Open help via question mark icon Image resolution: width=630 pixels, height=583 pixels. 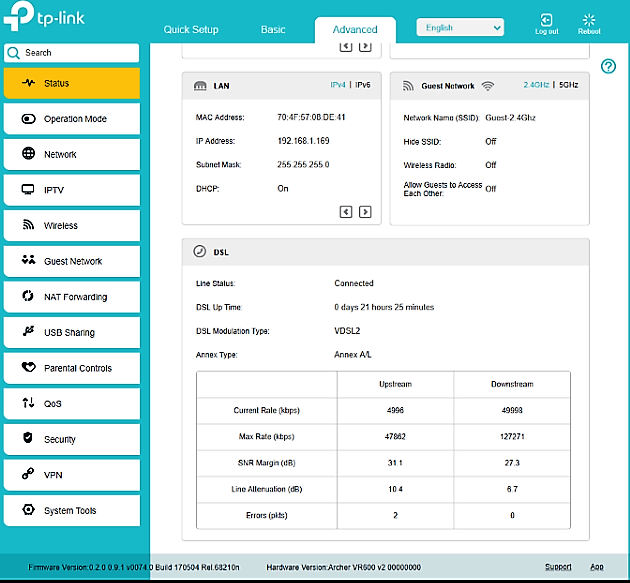point(608,66)
